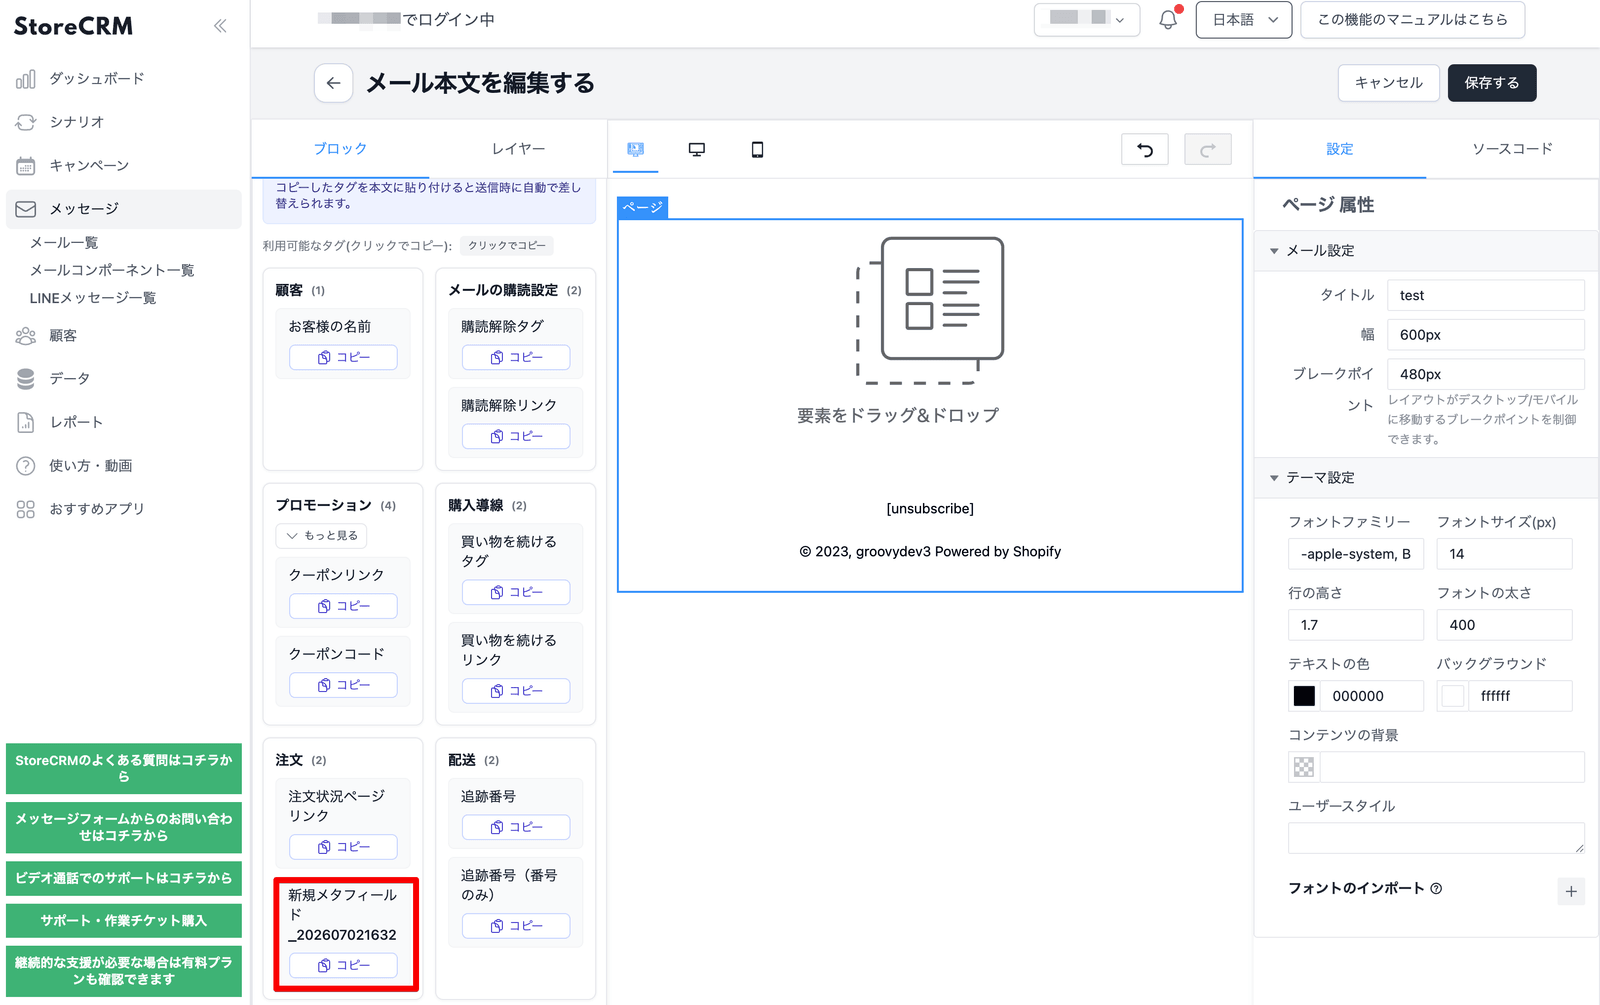Copy the 新規メタフィールド tag
The width and height of the screenshot is (1600, 1005).
(x=343, y=965)
